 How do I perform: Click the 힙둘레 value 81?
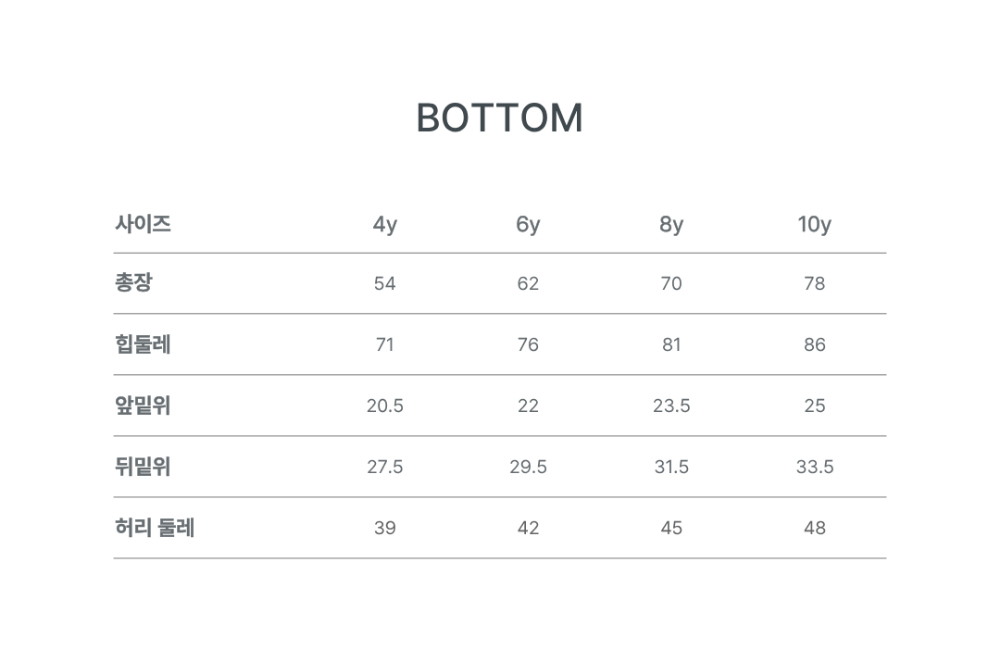coord(671,344)
